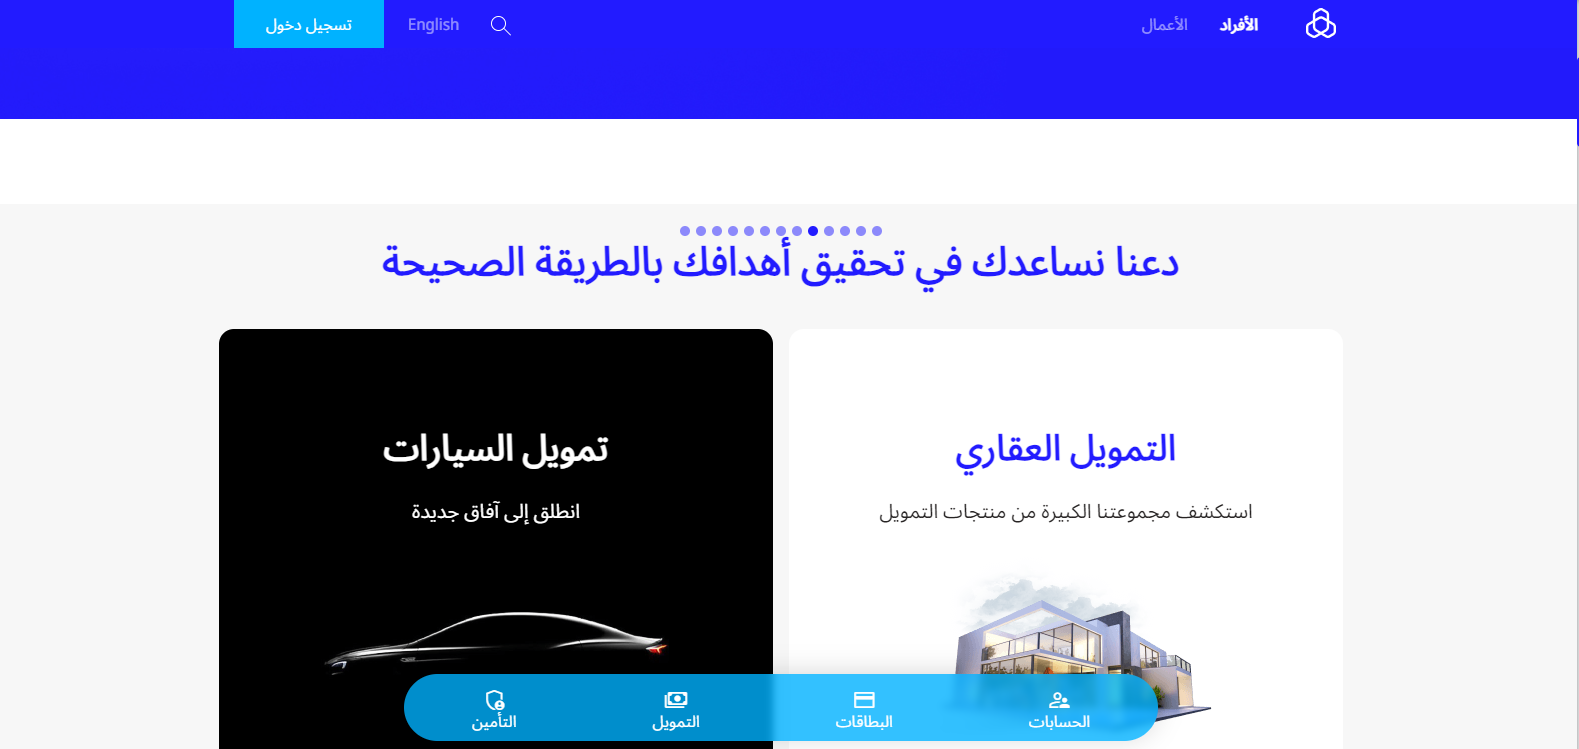Select the currently active dark carousel dot

coord(813,231)
